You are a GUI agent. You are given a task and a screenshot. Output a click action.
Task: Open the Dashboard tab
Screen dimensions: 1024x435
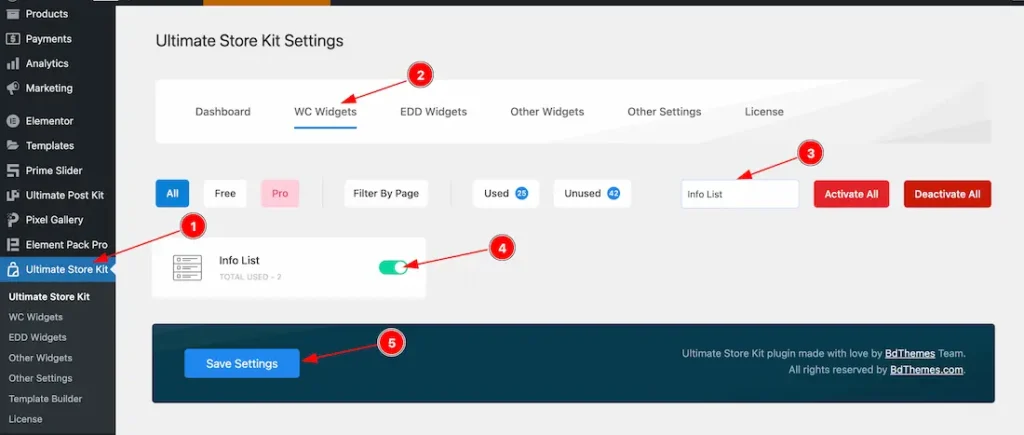(223, 112)
